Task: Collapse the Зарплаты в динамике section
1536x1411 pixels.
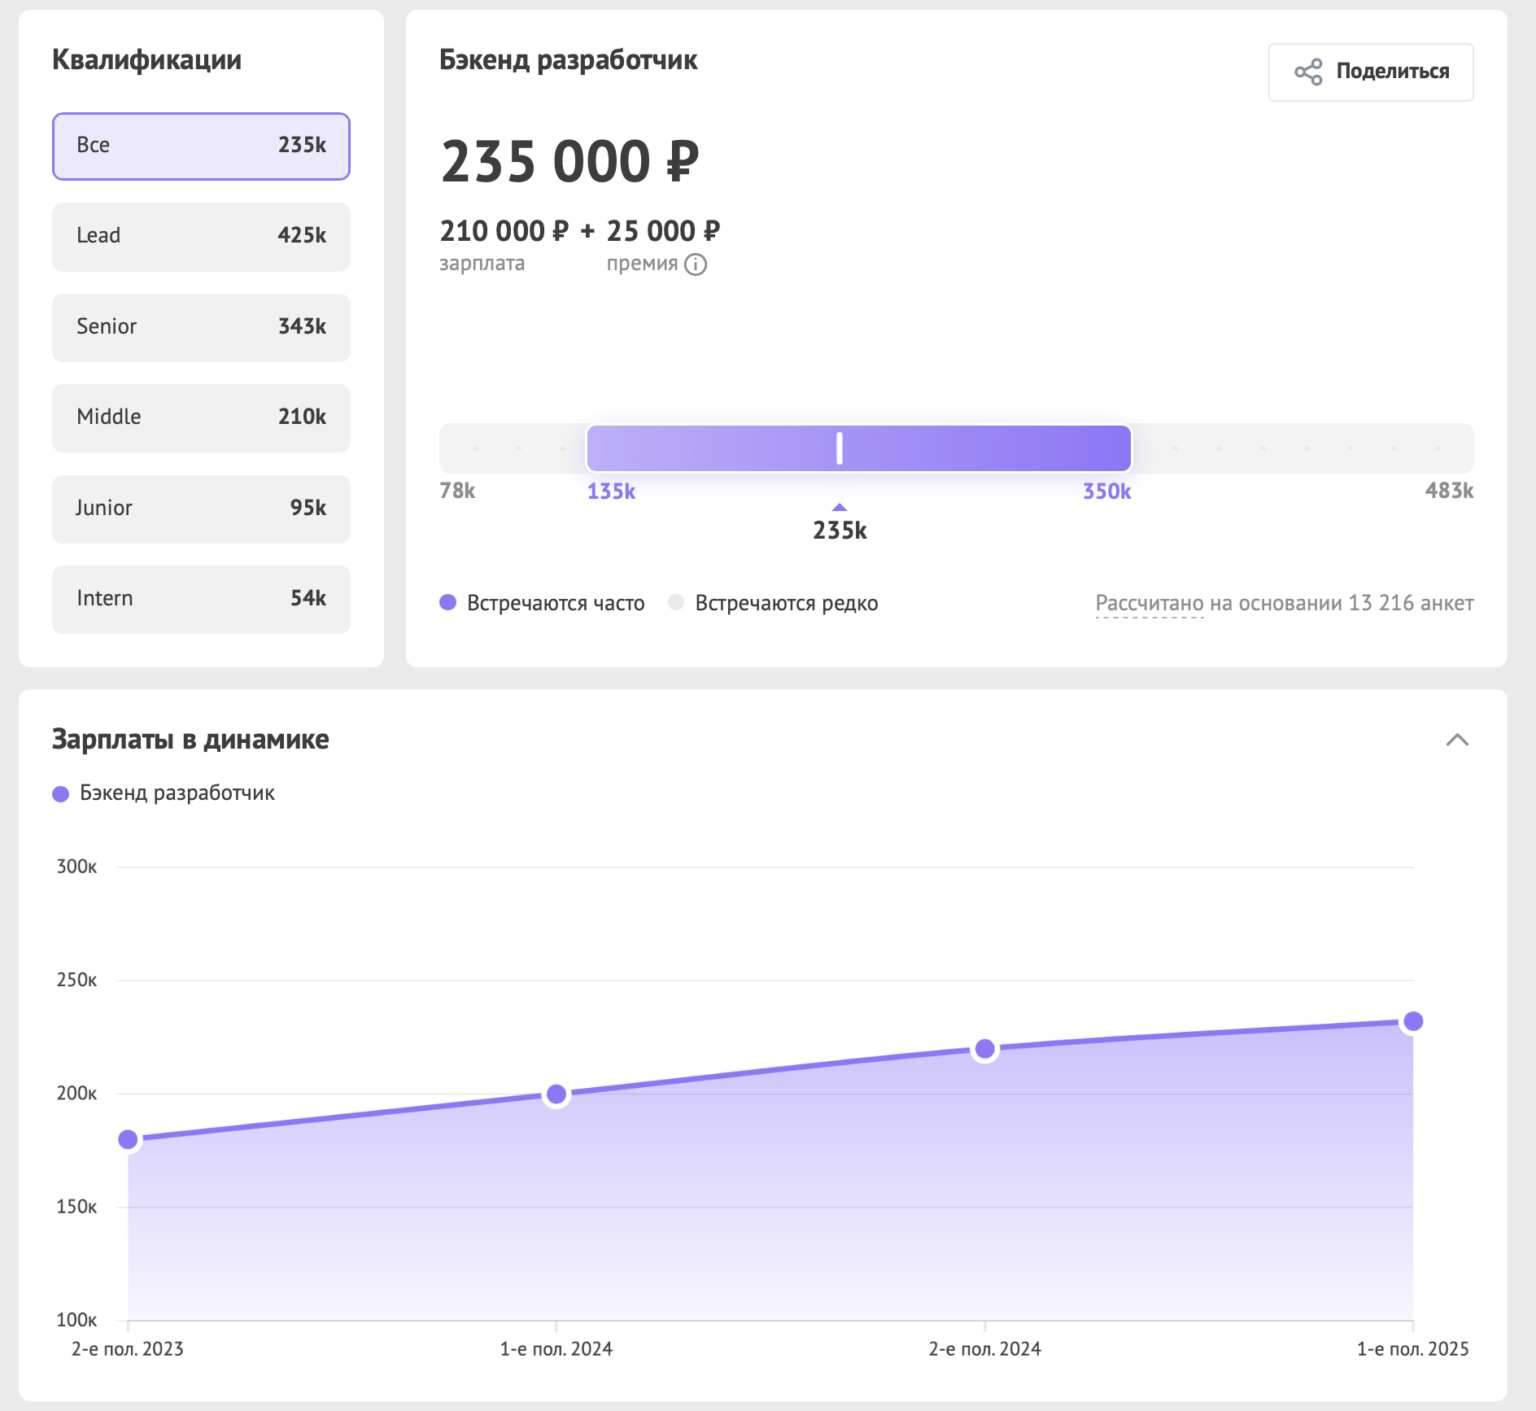Action: [1457, 740]
